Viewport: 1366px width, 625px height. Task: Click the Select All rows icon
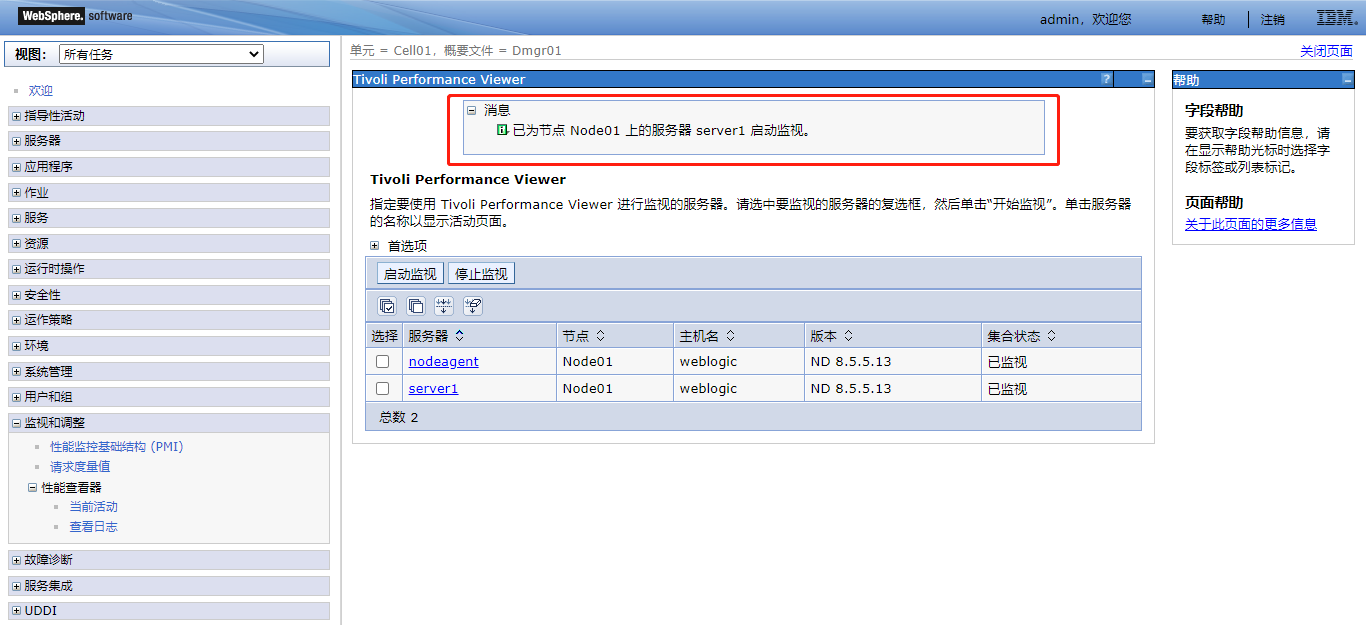click(387, 306)
